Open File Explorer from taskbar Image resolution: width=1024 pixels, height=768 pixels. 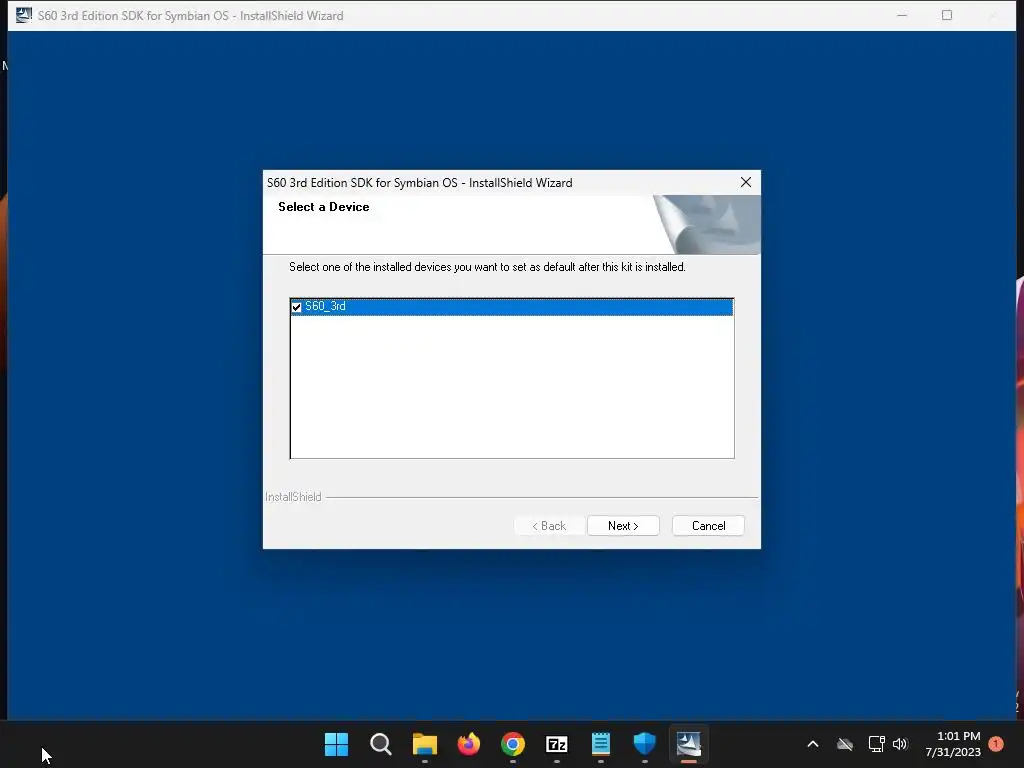tap(424, 744)
